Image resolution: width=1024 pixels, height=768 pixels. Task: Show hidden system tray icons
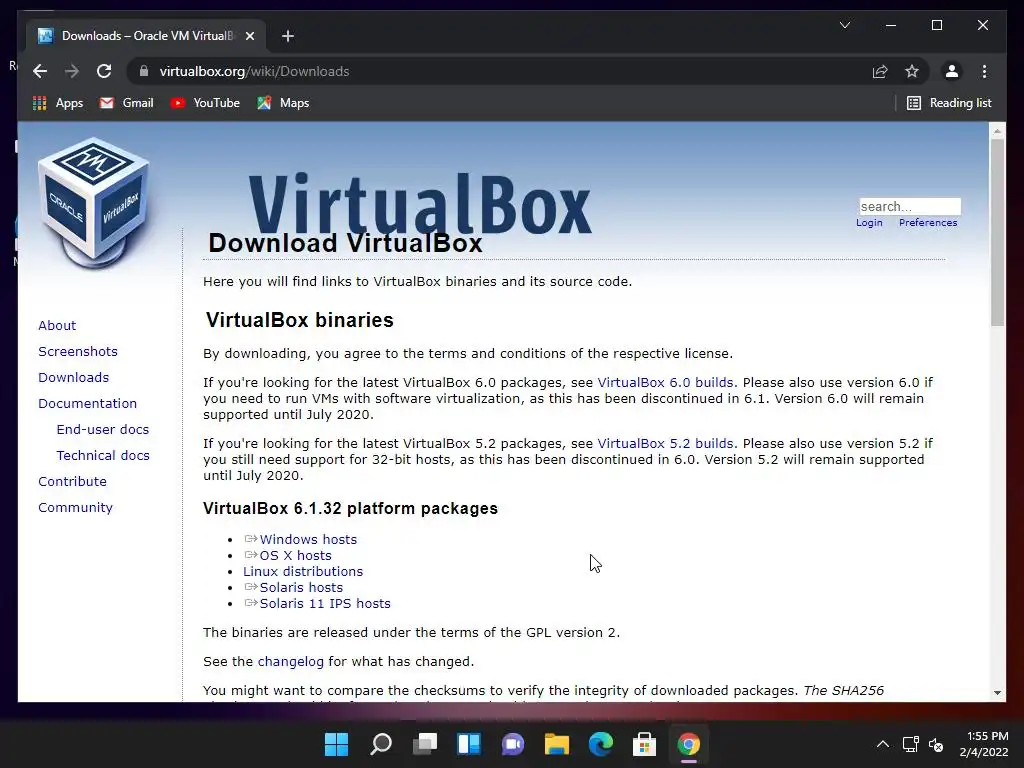(x=882, y=744)
